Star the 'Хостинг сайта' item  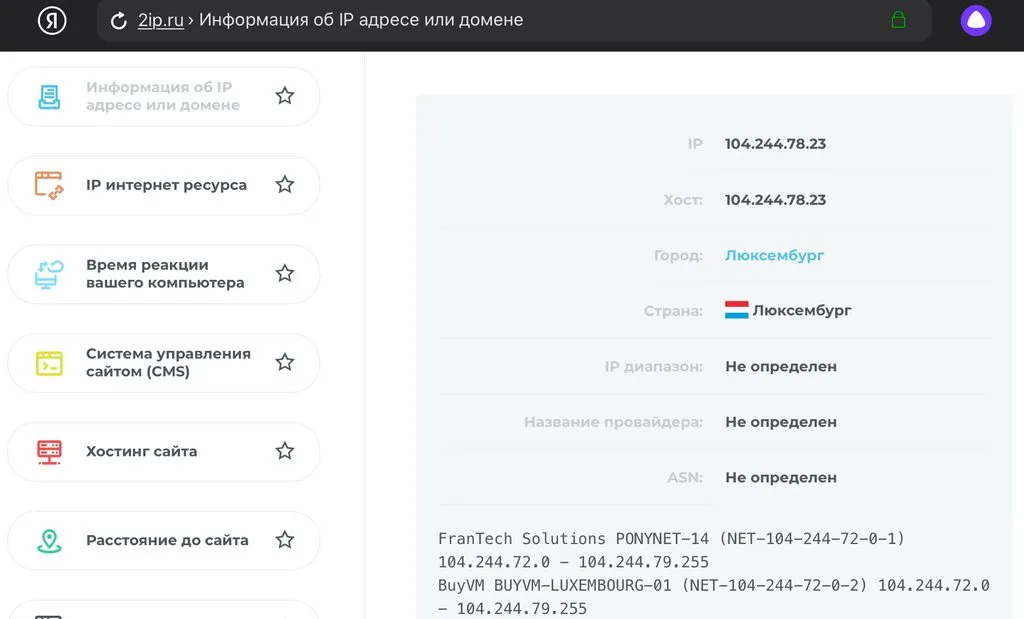(x=285, y=451)
